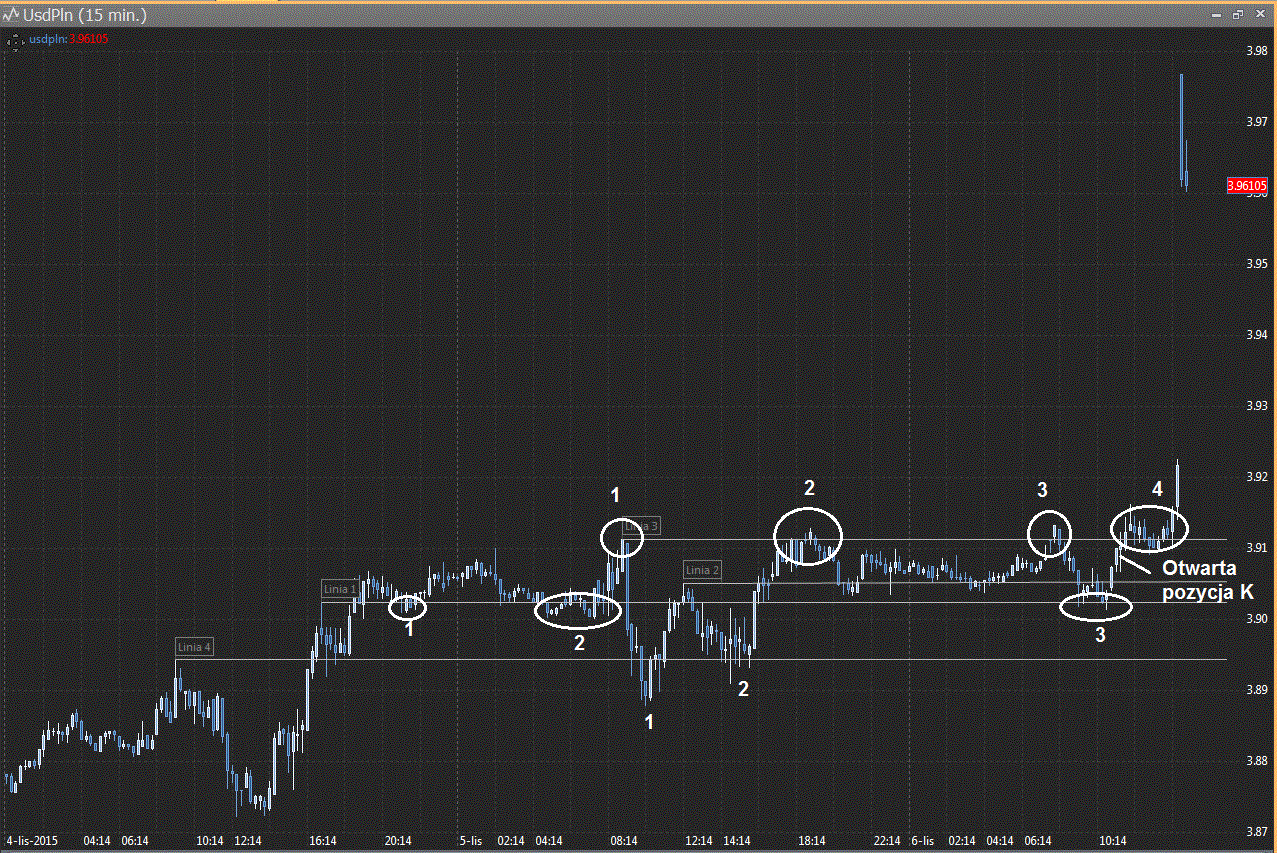1277x853 pixels.
Task: Select the "Linia 1" line label
Action: click(x=340, y=589)
